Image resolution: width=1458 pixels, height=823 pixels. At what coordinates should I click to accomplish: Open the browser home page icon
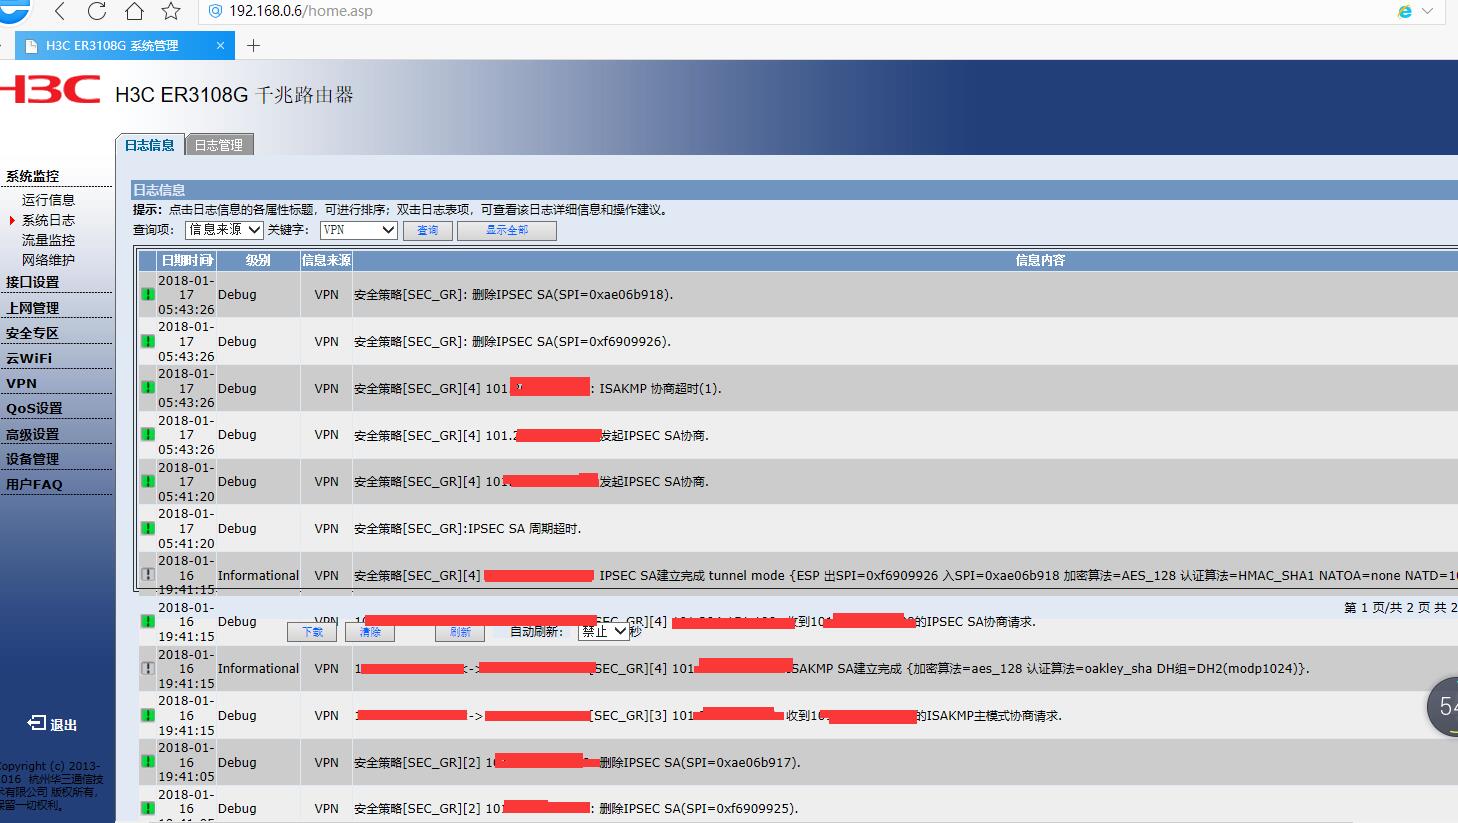click(134, 11)
